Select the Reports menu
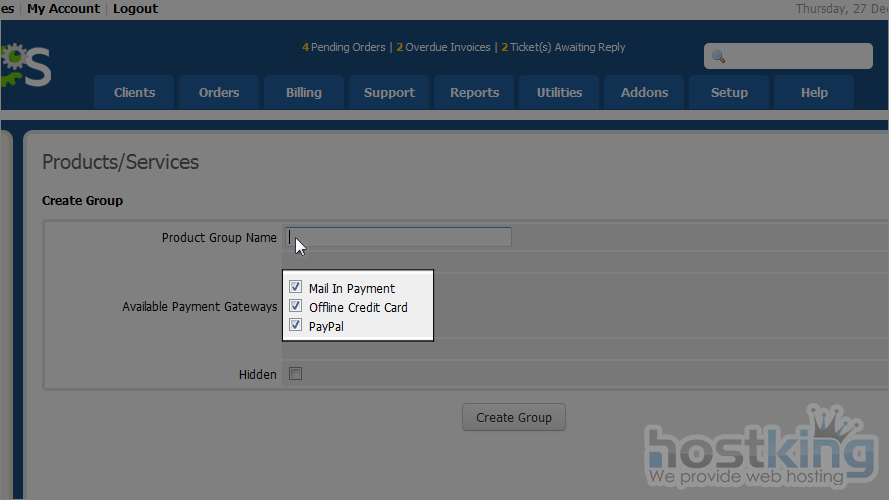The height and width of the screenshot is (500, 889). point(474,92)
